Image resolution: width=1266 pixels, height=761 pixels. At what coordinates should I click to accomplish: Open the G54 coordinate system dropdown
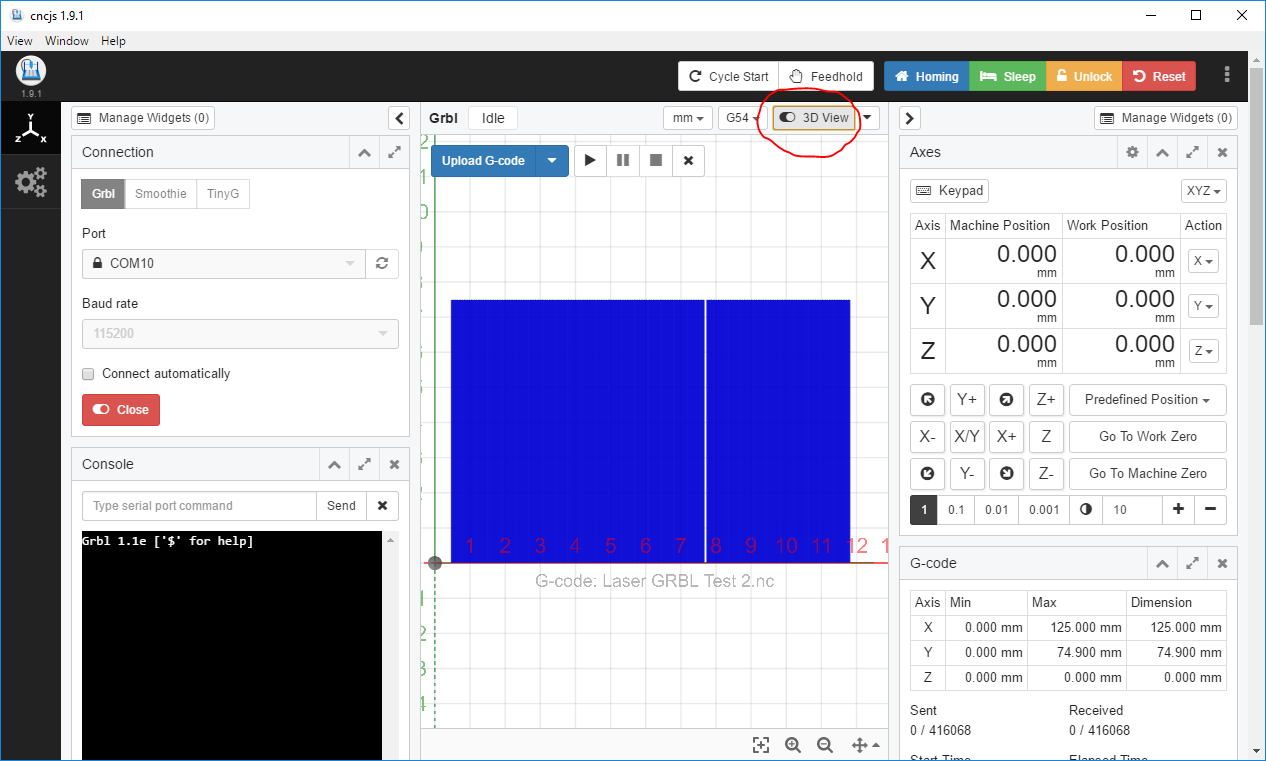pos(742,118)
